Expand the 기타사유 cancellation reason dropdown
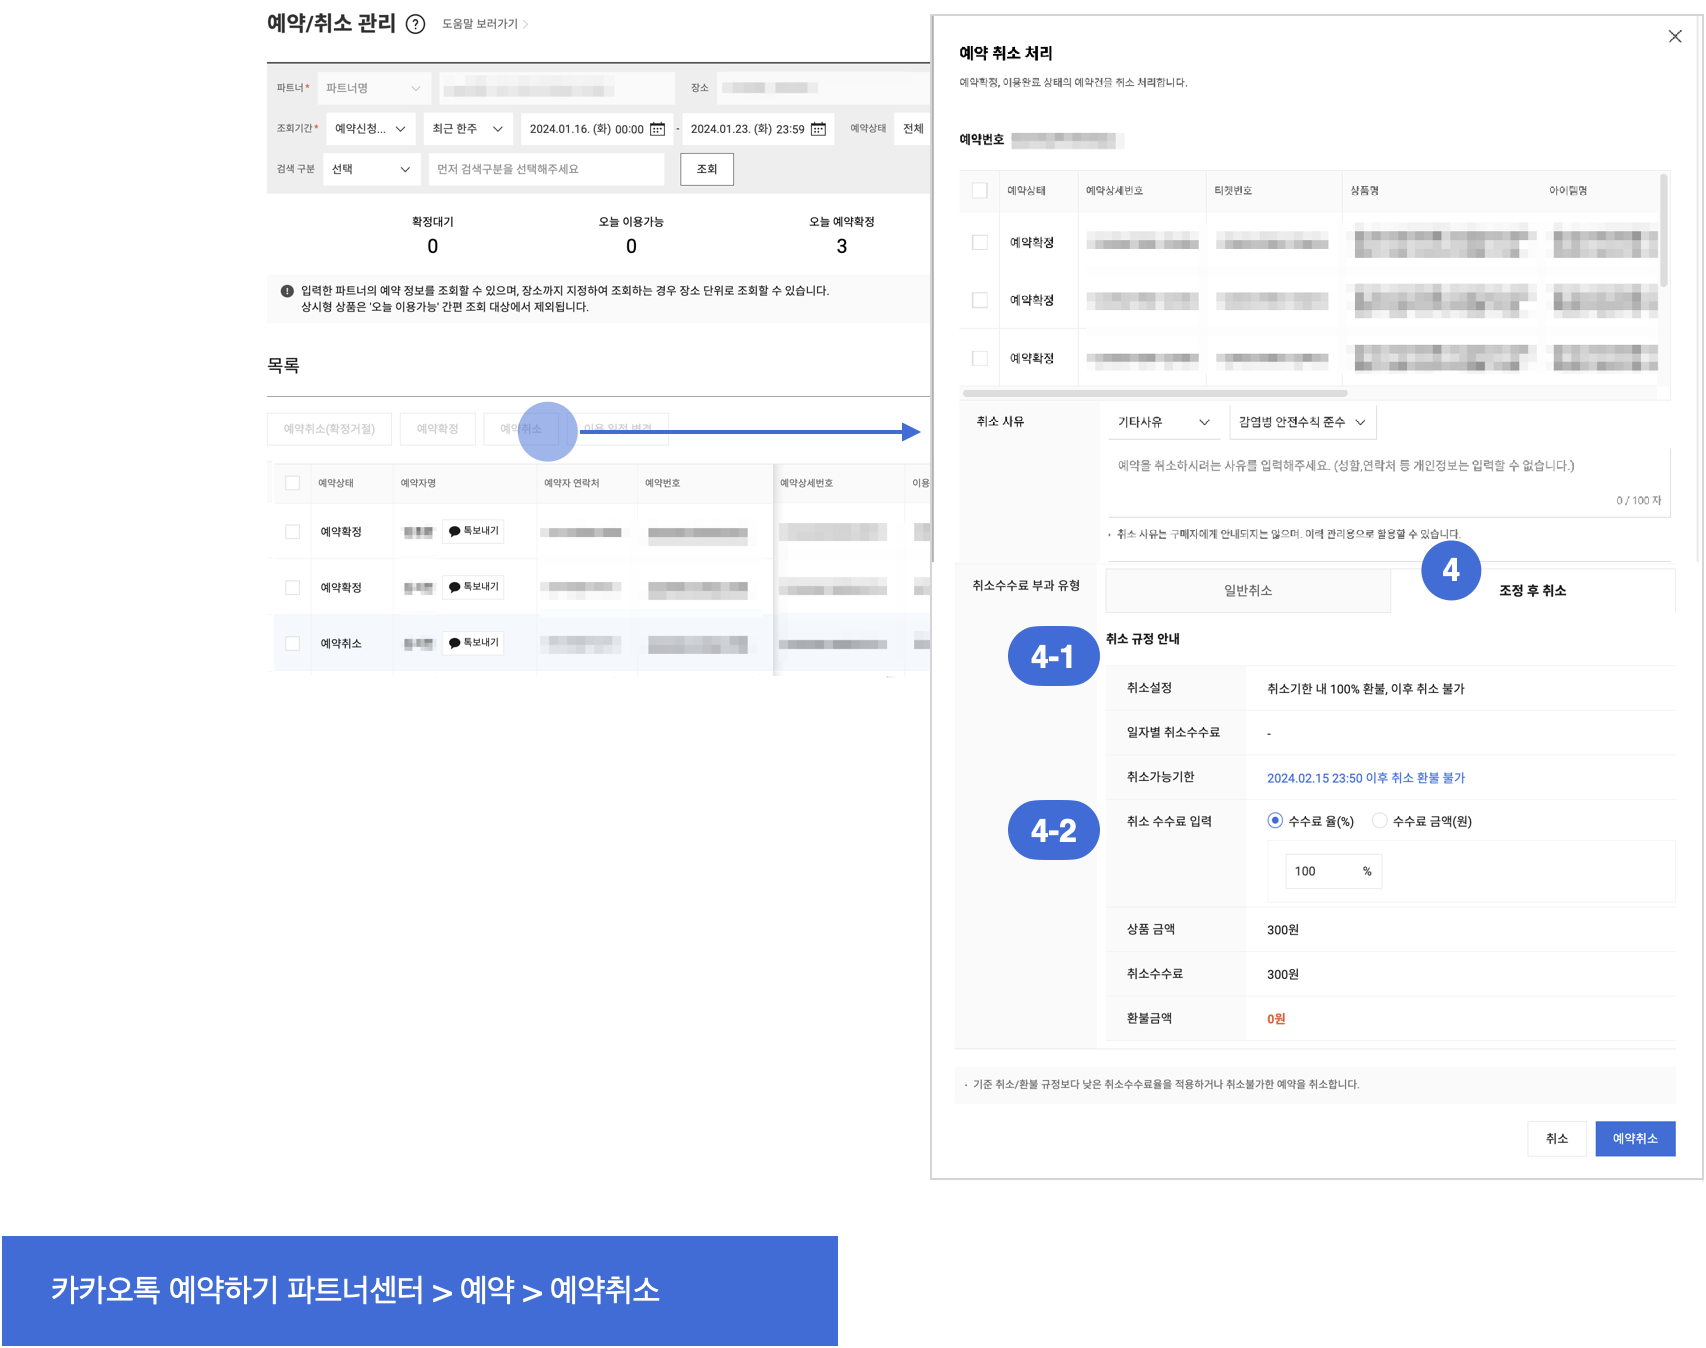The image size is (1706, 1348). tap(1163, 422)
